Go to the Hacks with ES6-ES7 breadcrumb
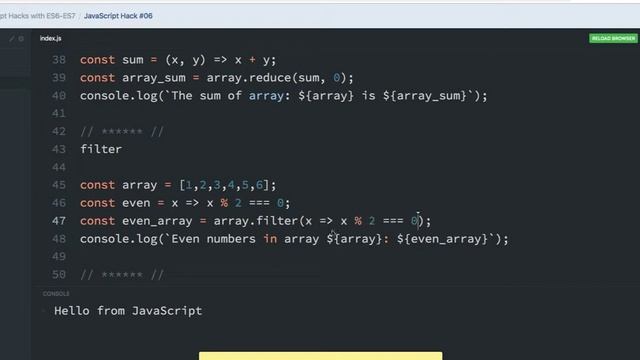 pos(38,16)
